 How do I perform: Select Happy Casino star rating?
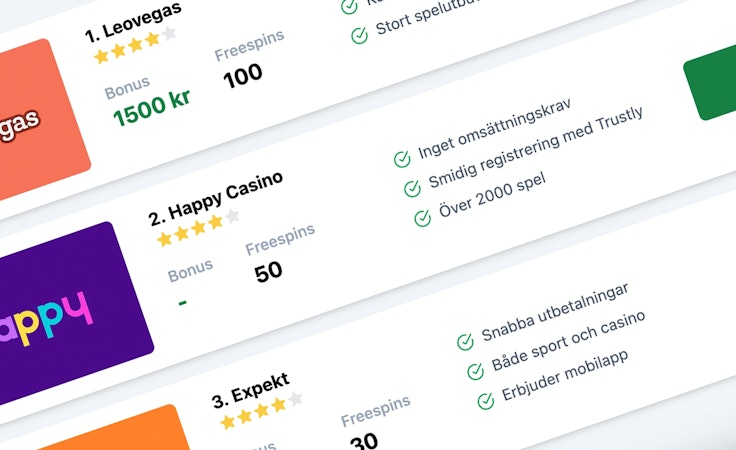199,228
